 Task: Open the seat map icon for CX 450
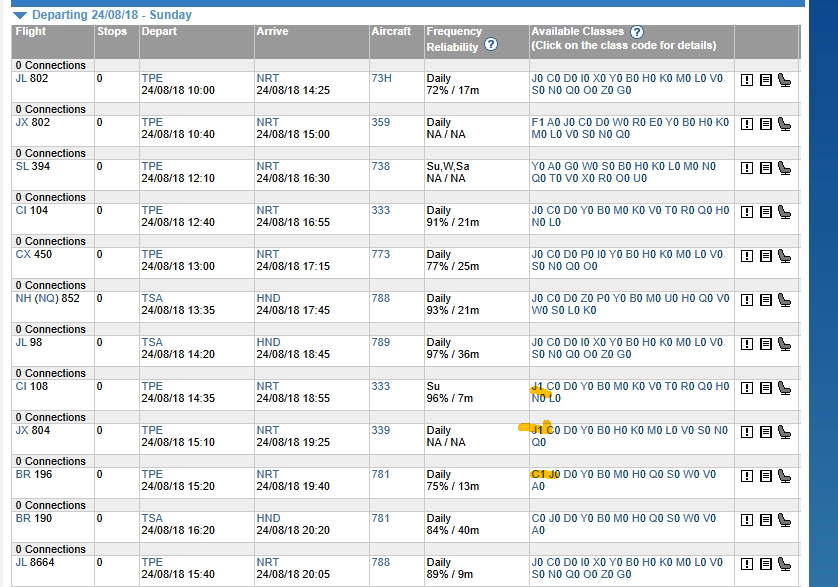click(784, 256)
